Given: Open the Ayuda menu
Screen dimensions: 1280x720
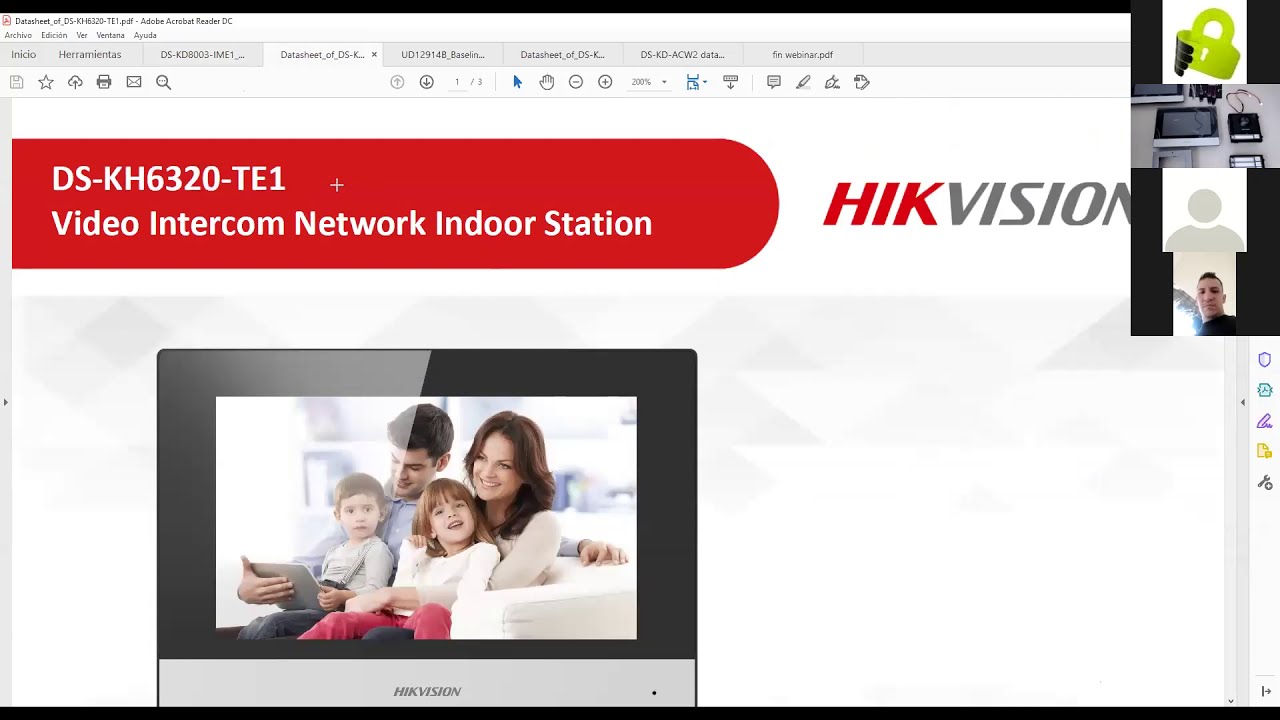Looking at the screenshot, I should point(145,35).
